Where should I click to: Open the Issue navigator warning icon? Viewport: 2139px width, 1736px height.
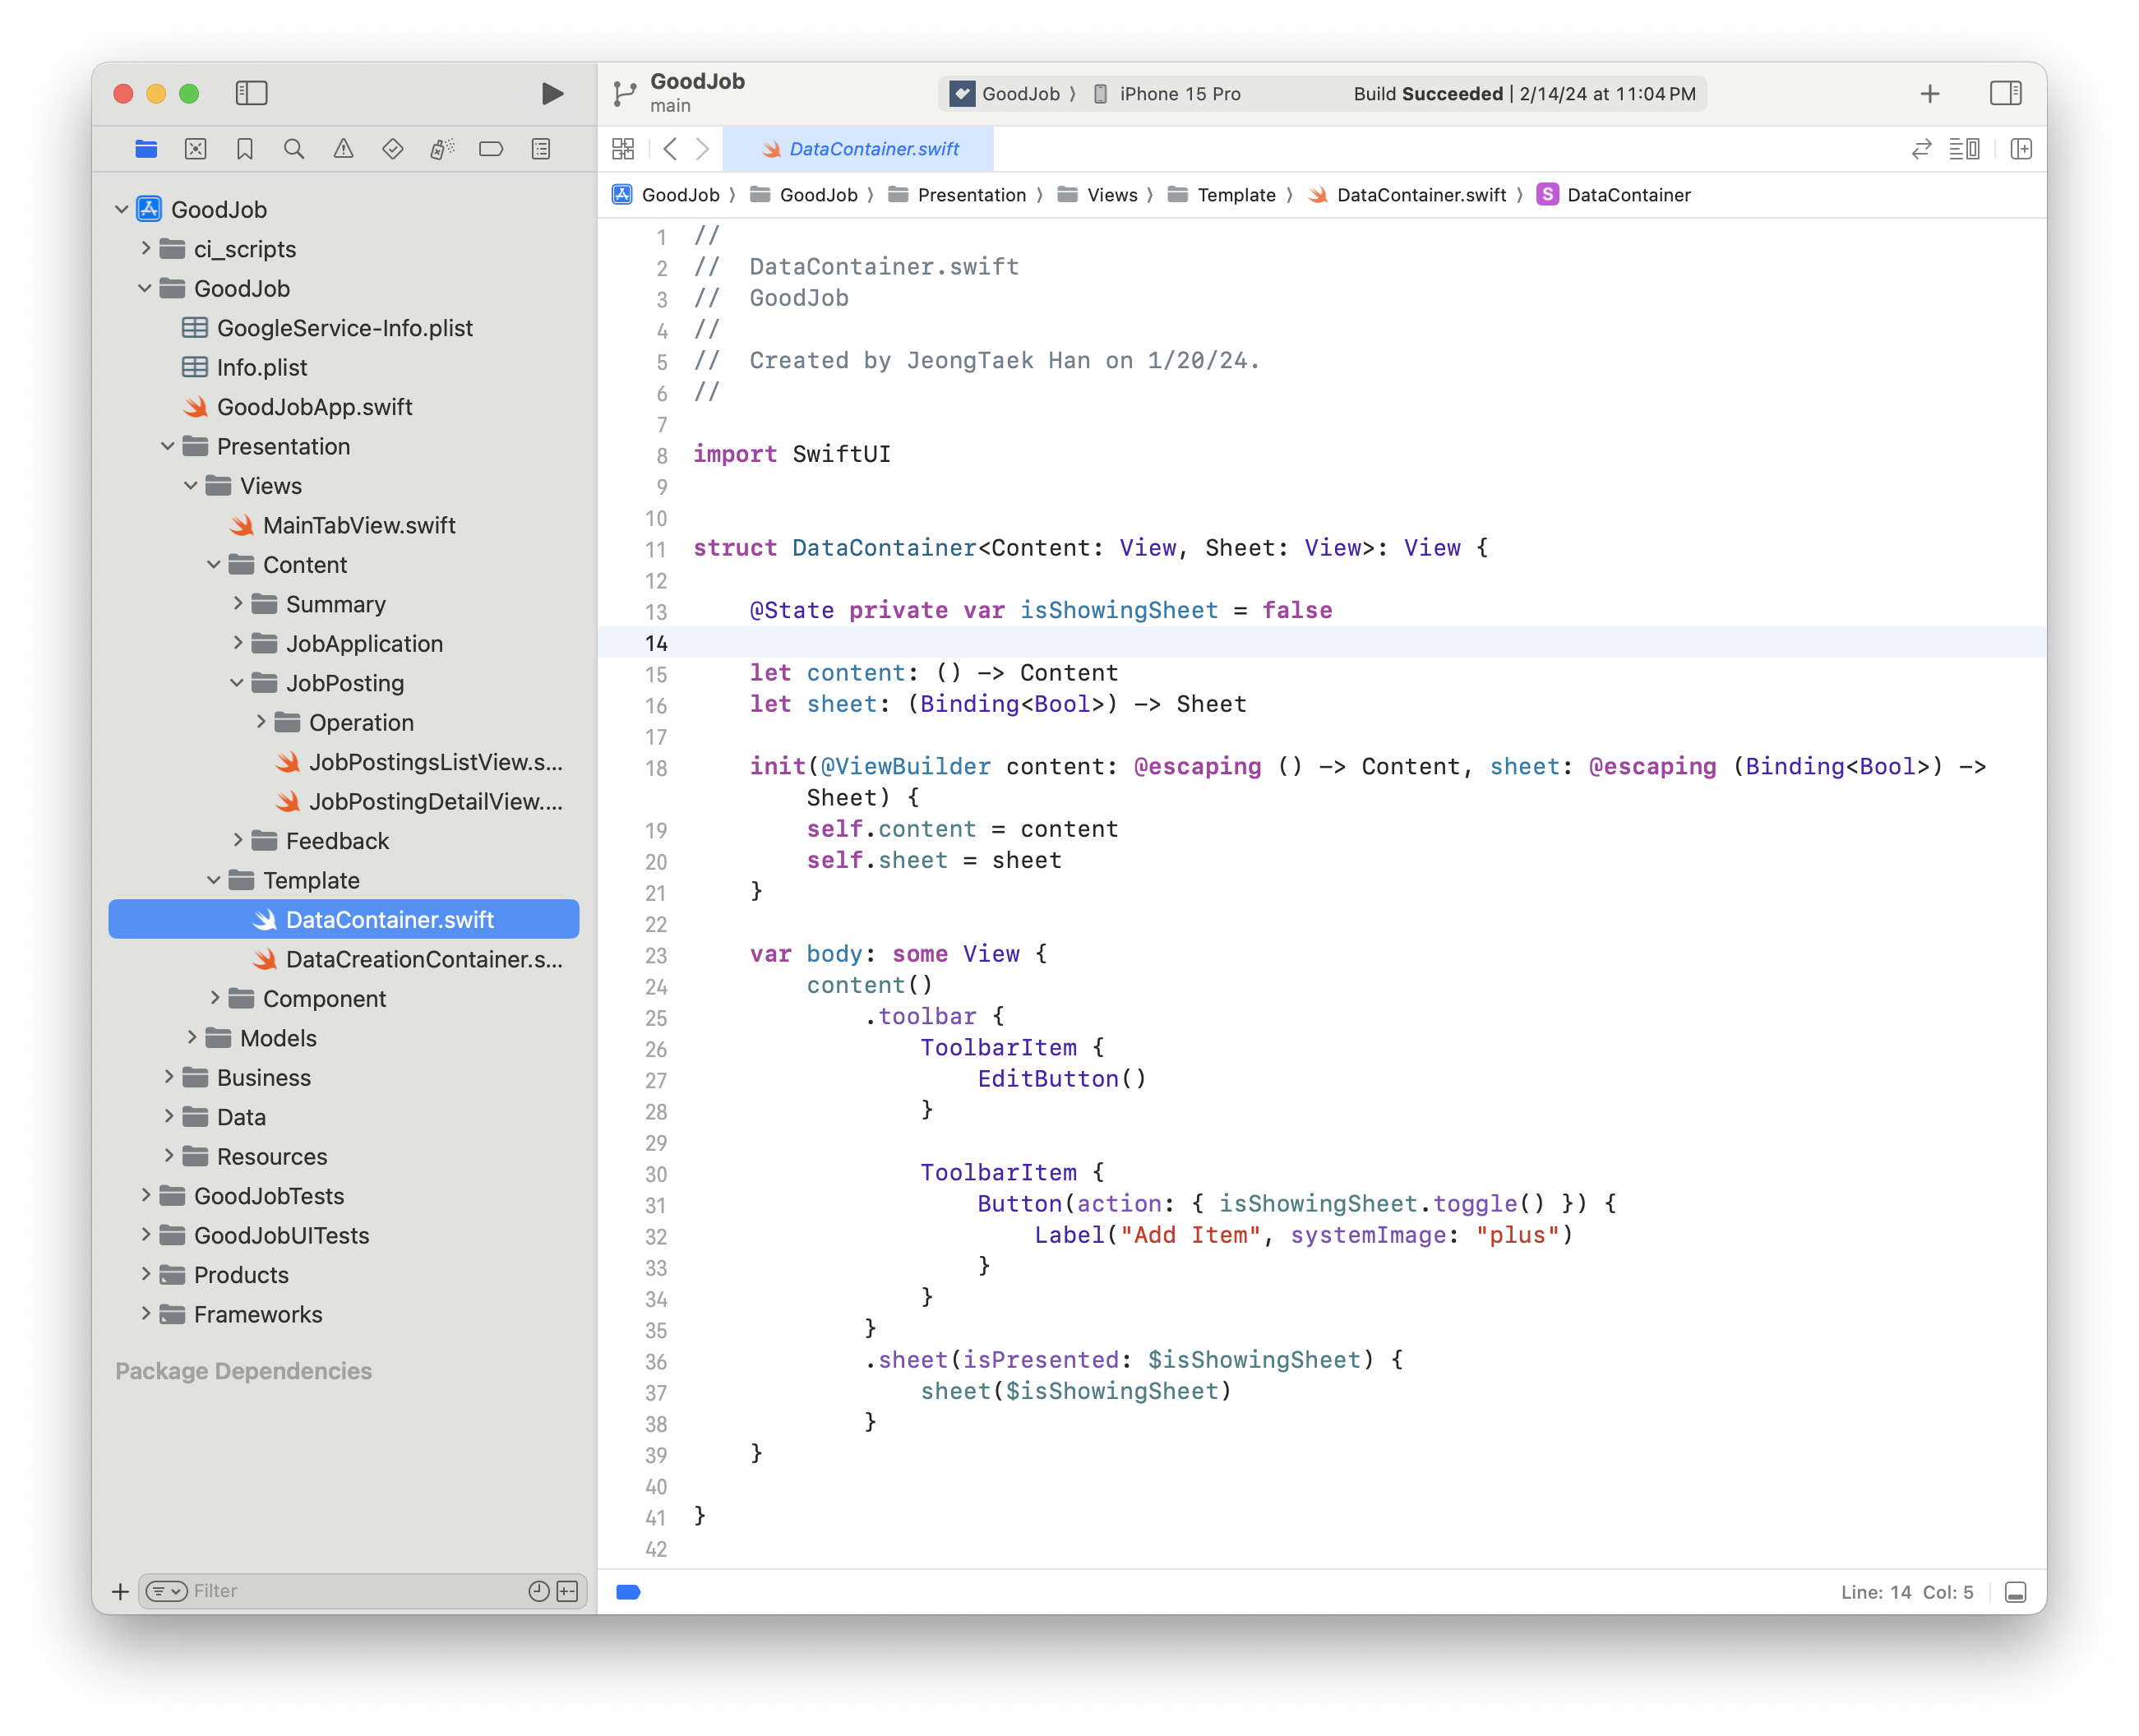point(343,149)
